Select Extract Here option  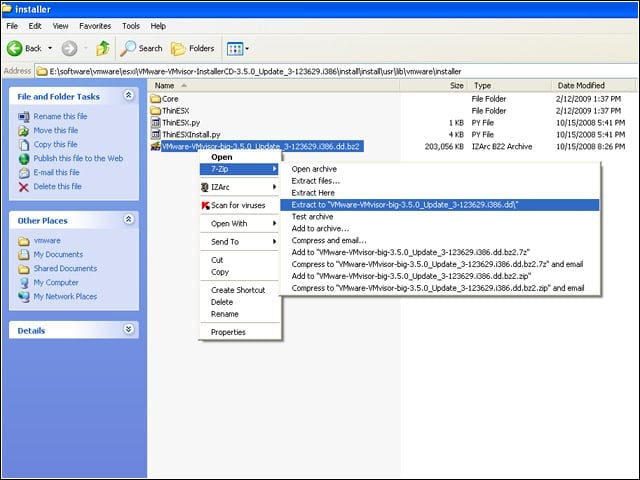tap(440, 193)
